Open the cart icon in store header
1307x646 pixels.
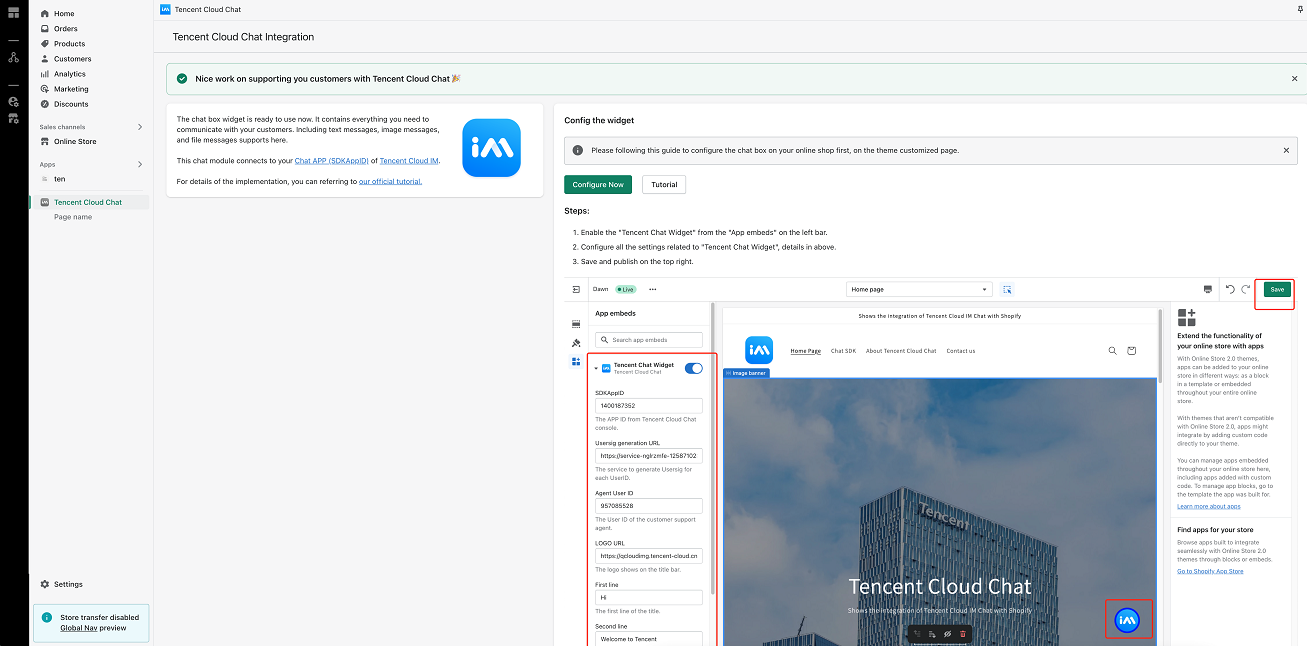[x=1132, y=351]
